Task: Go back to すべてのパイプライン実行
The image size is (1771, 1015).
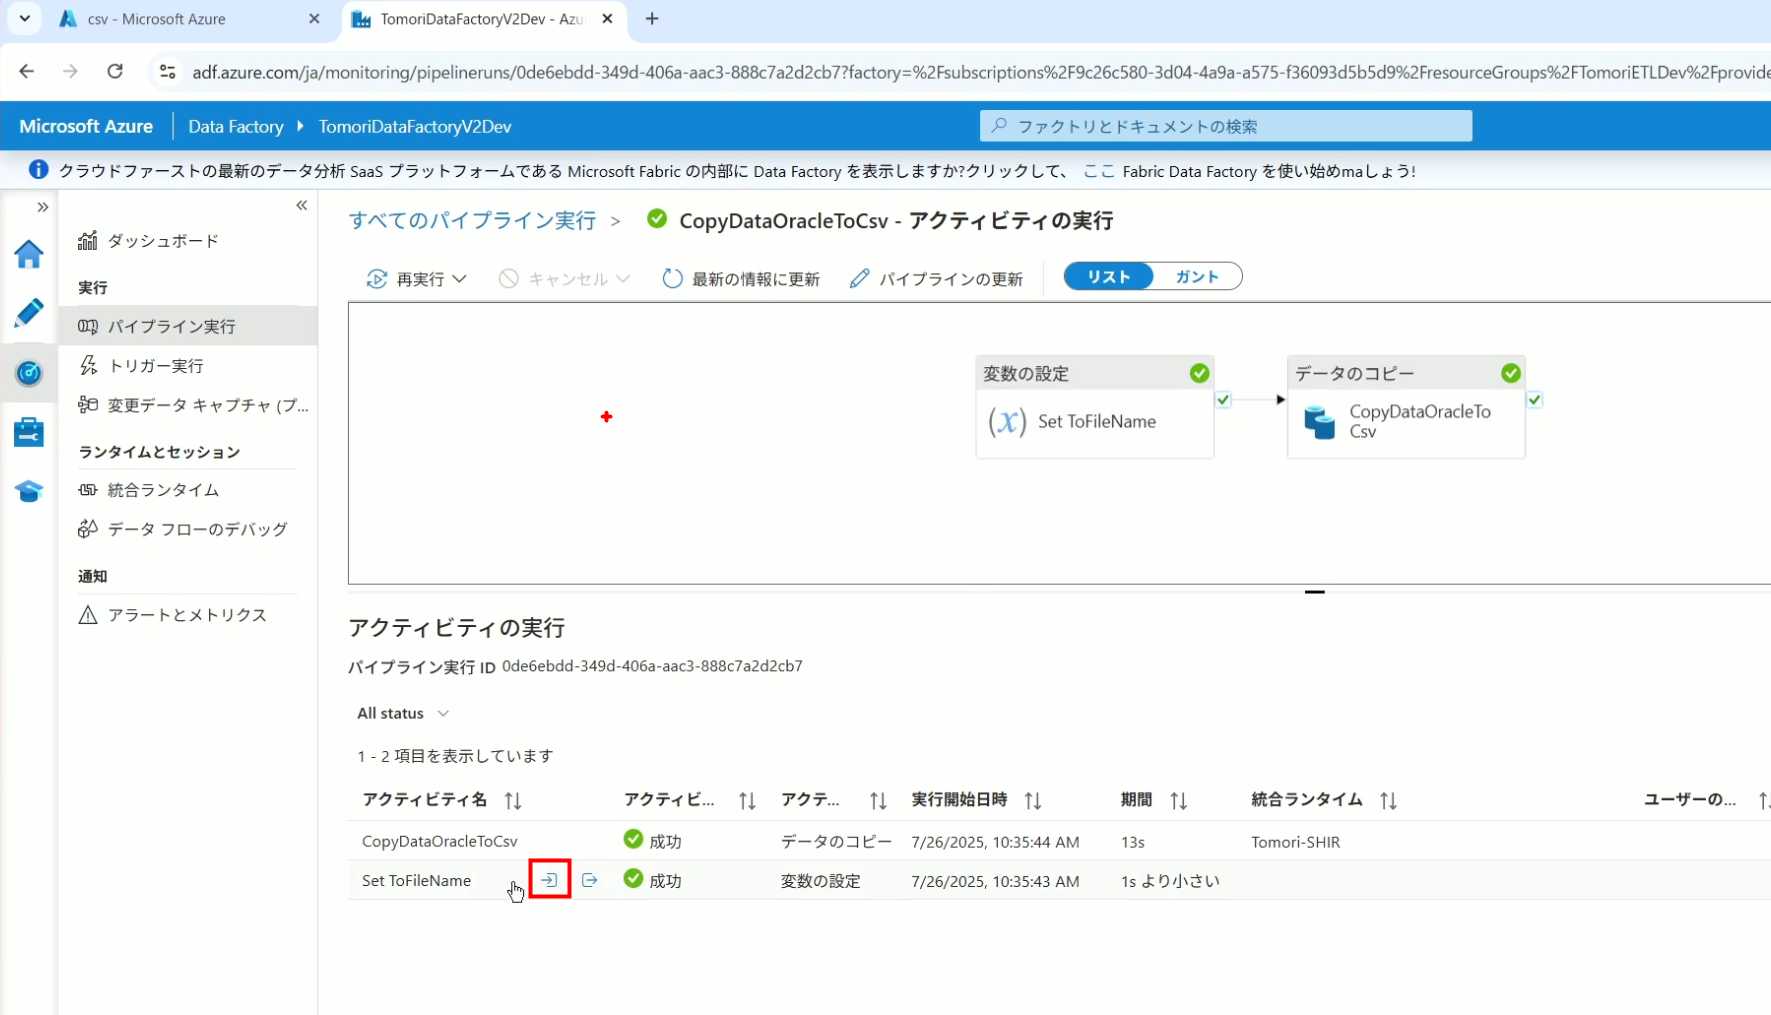Action: click(472, 221)
